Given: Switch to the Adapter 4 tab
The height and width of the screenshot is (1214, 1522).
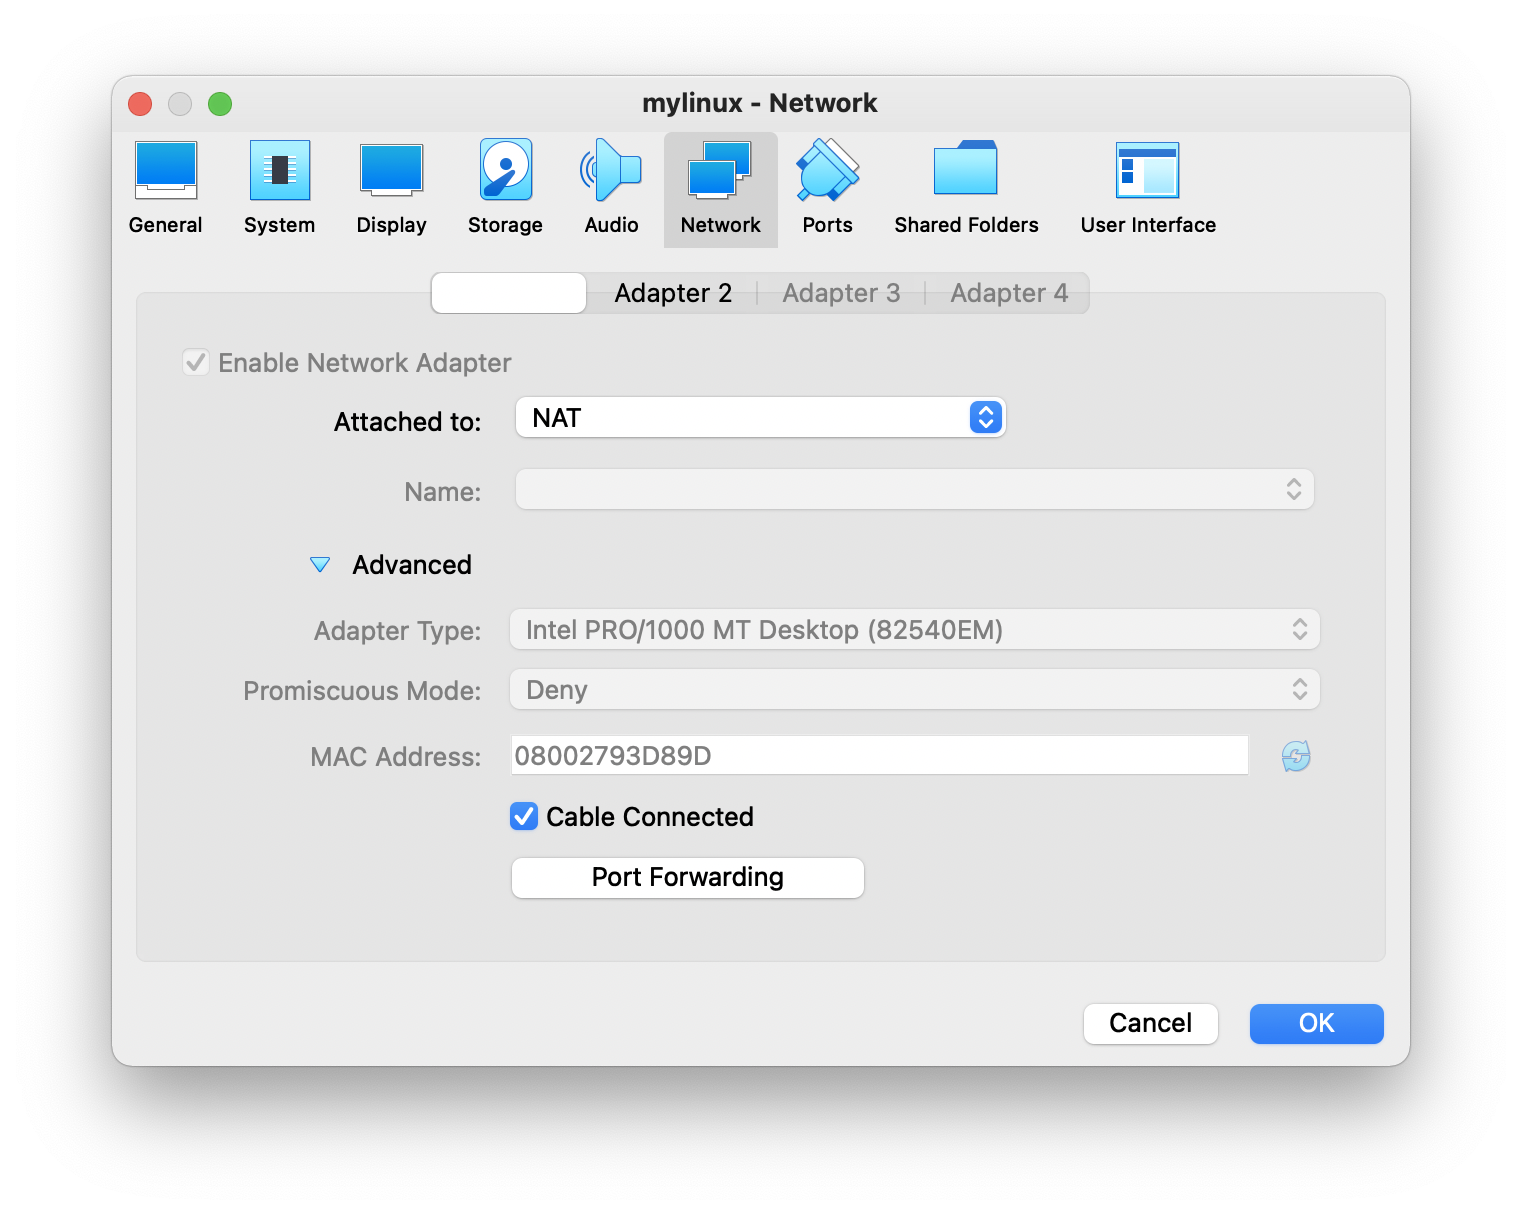Looking at the screenshot, I should [x=1009, y=293].
